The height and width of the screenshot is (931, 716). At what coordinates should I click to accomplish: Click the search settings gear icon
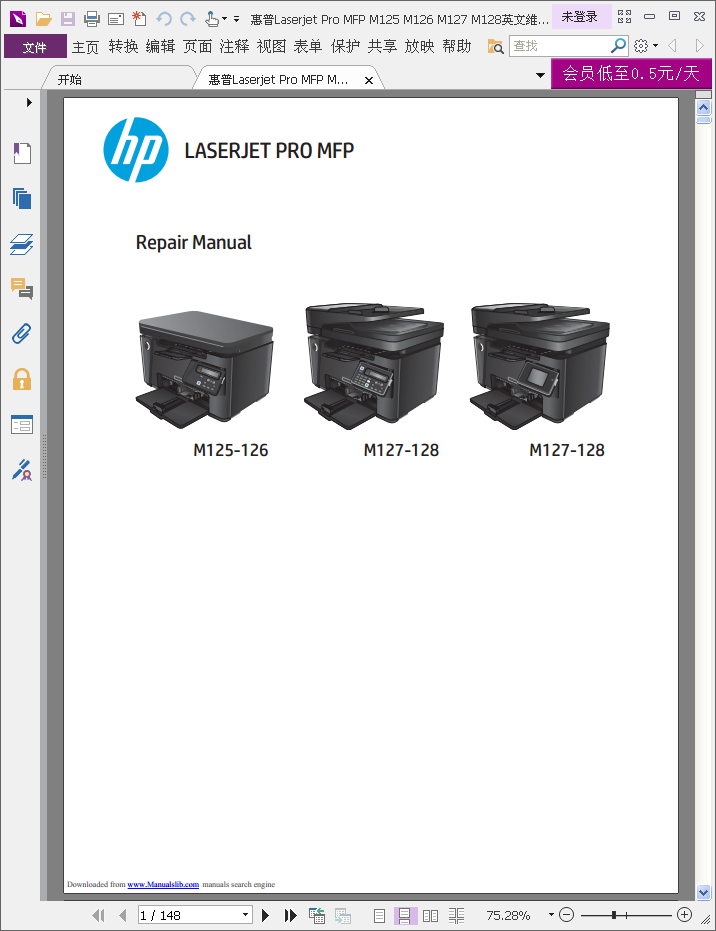641,45
